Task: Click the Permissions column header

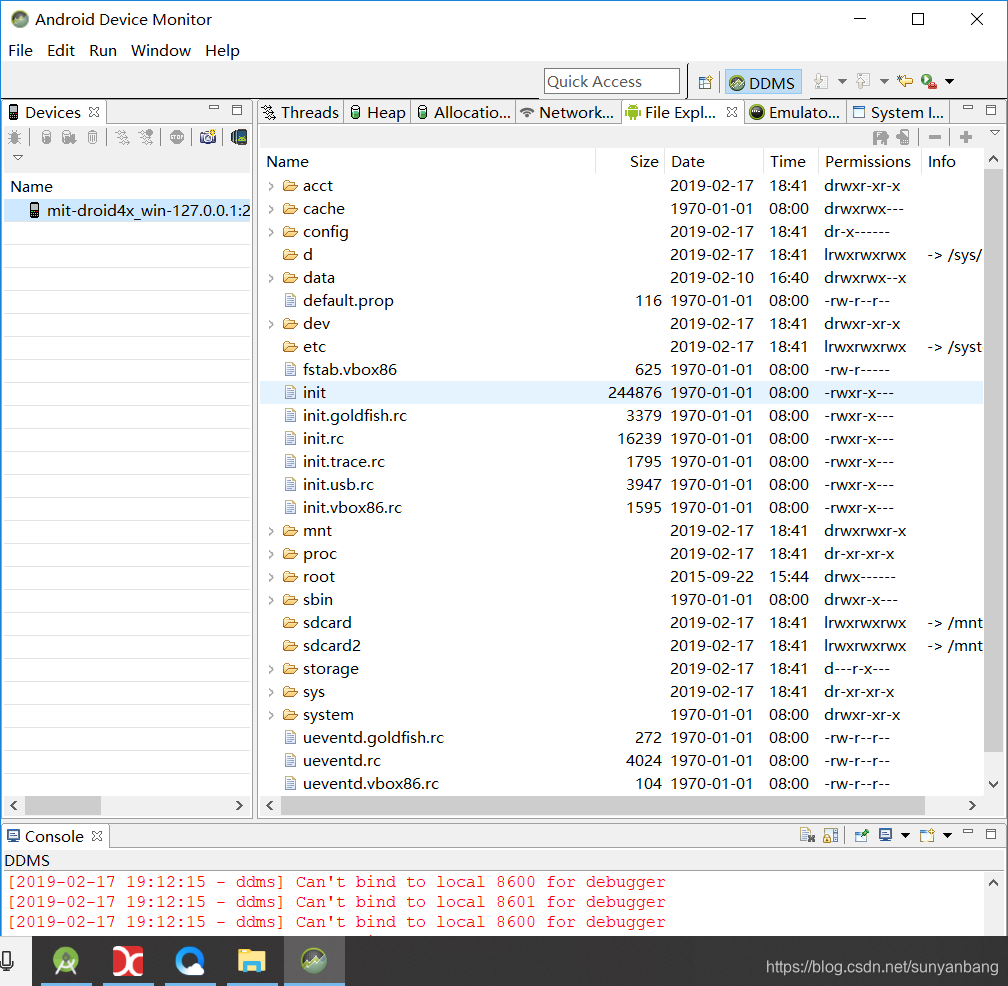Action: pyautogui.click(x=868, y=162)
